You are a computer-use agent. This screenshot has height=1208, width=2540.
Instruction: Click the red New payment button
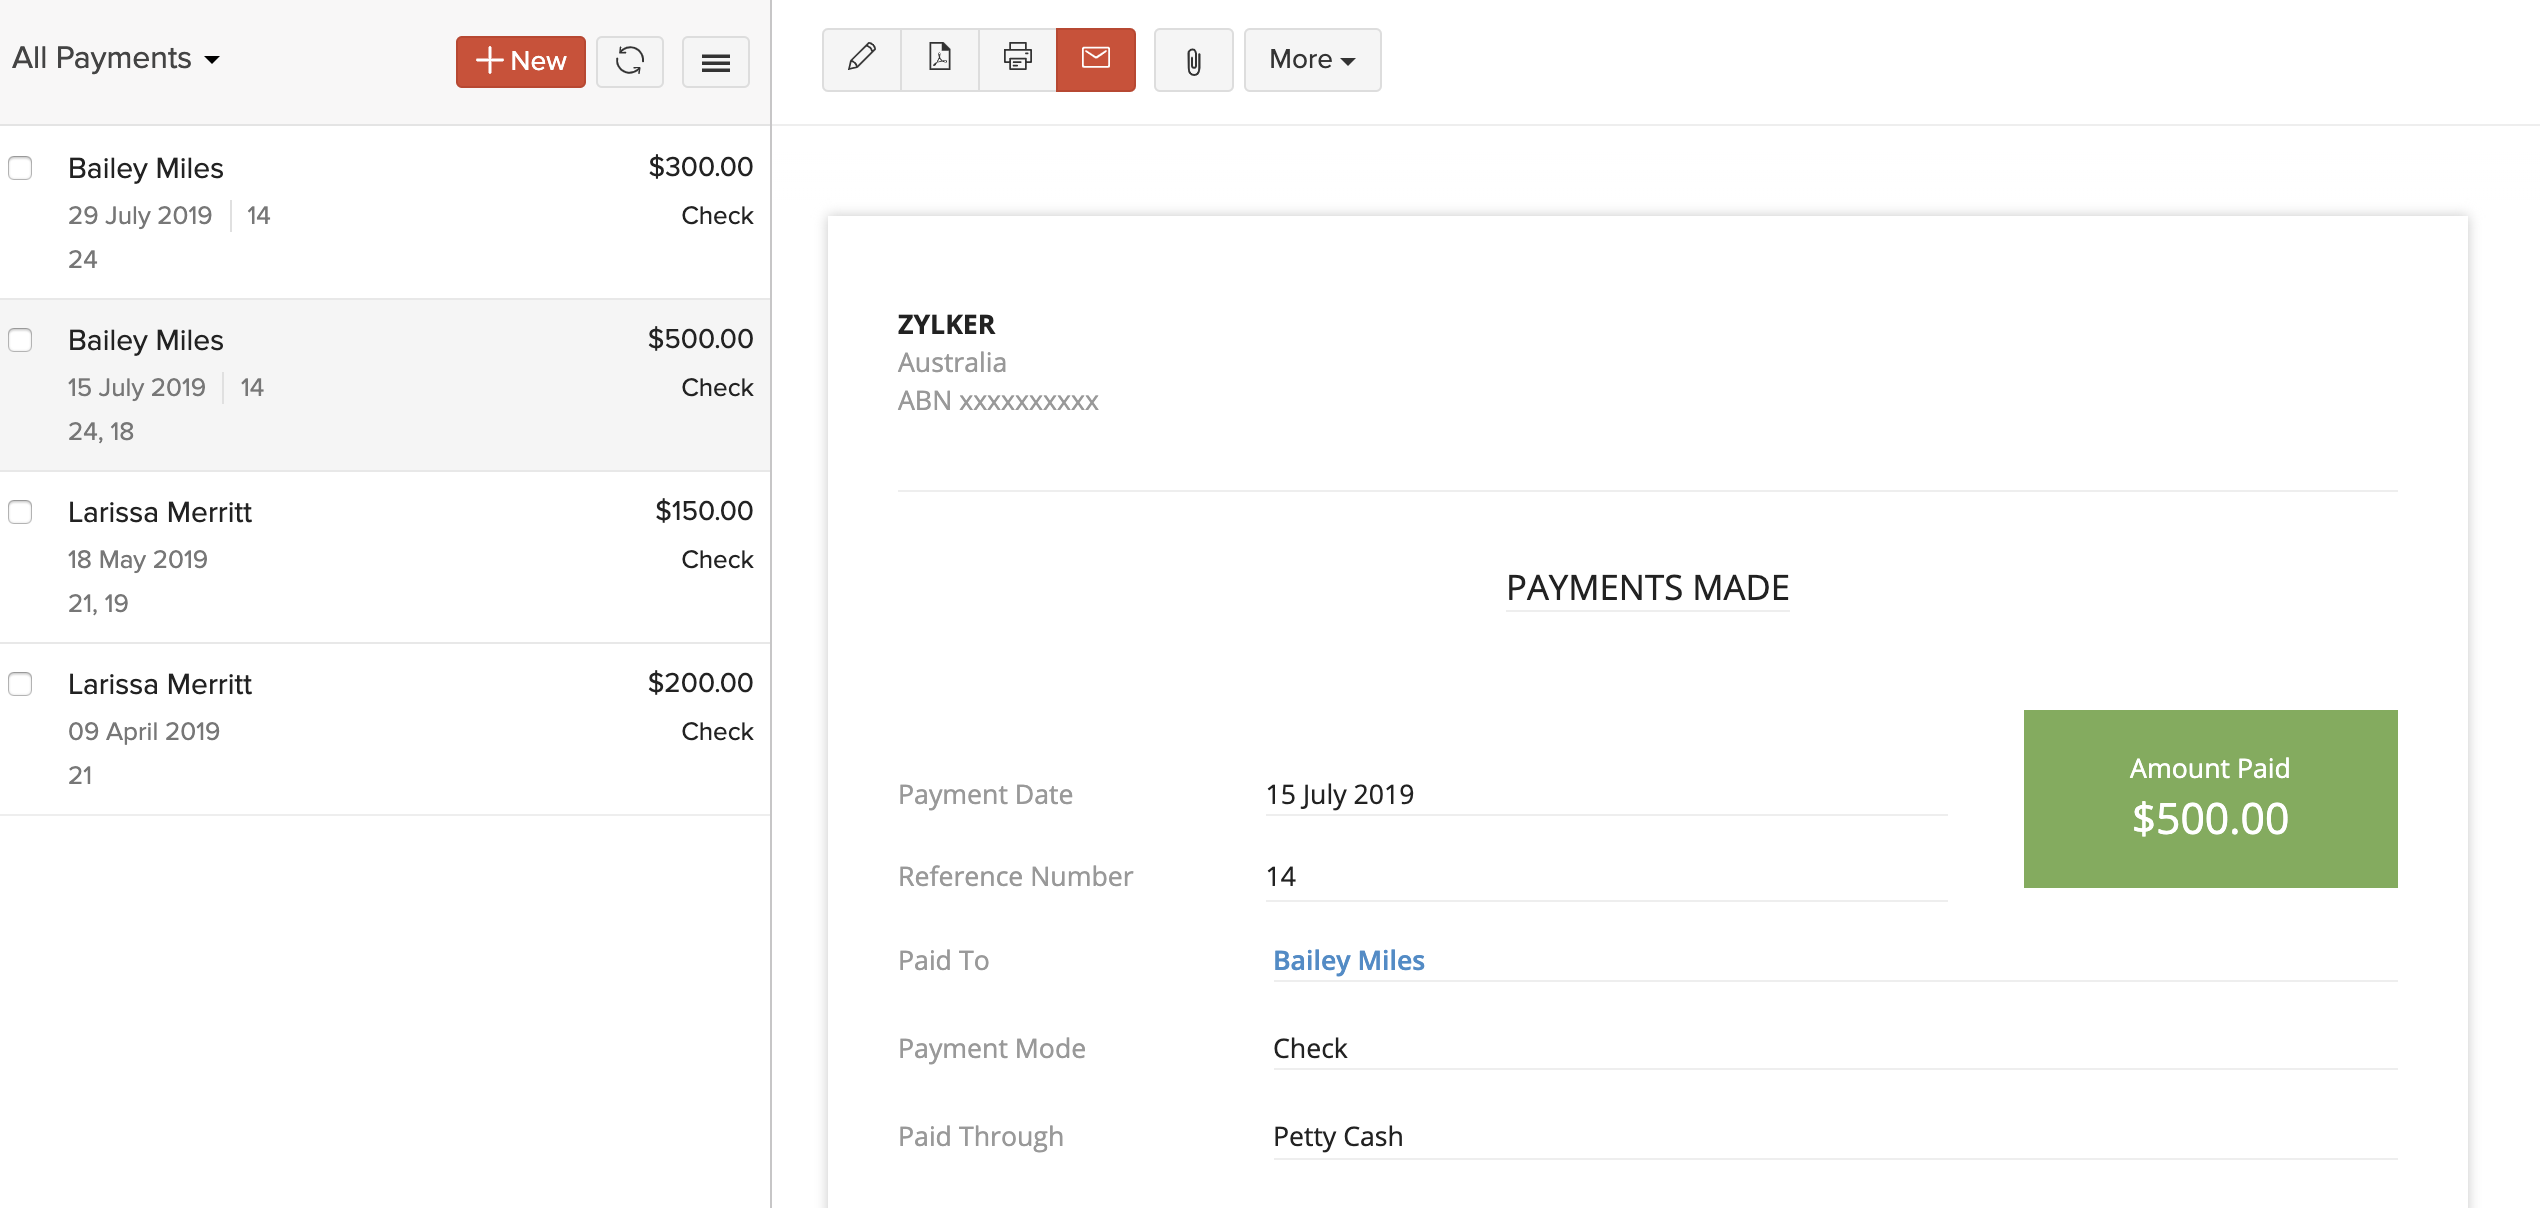520,61
